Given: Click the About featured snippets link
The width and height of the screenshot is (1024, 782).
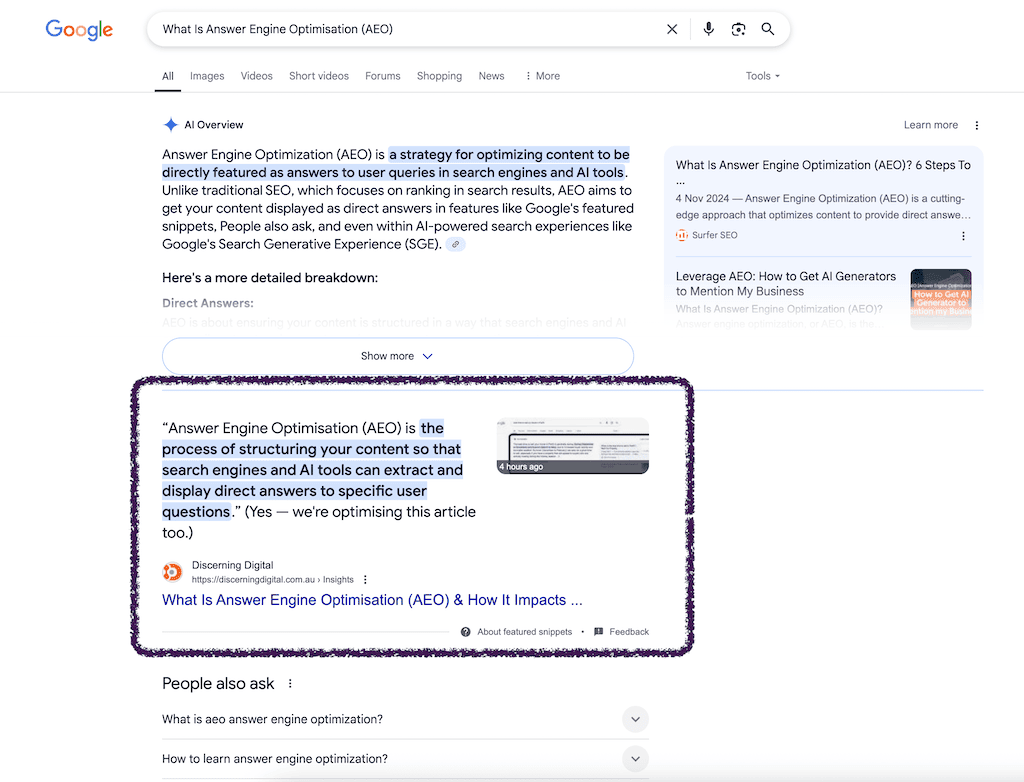Looking at the screenshot, I should coord(524,632).
